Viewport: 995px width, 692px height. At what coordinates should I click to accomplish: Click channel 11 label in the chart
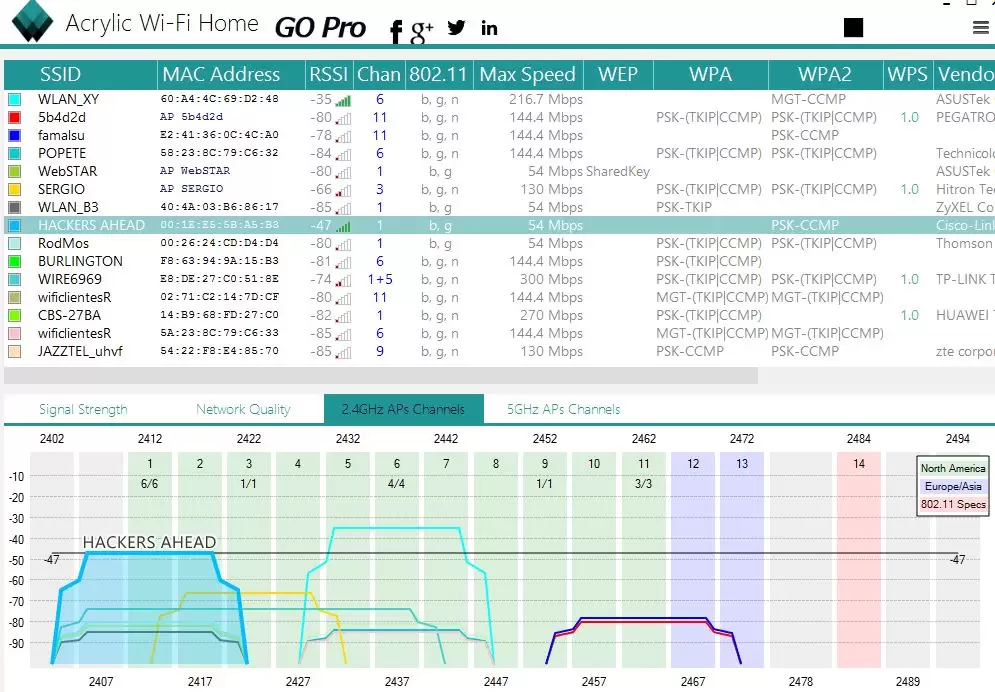643,464
